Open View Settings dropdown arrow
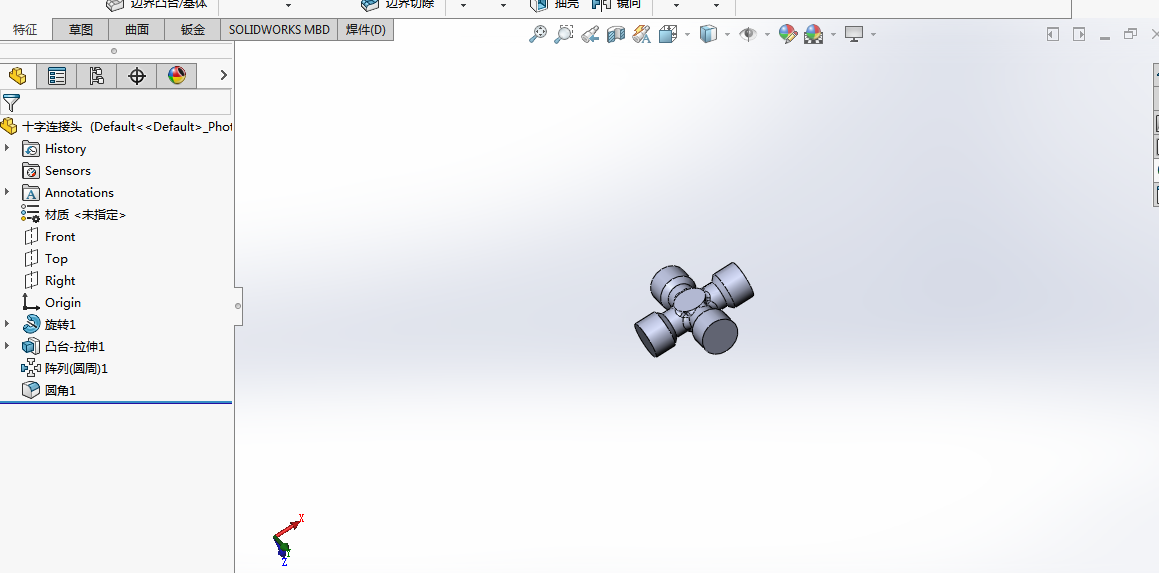The height and width of the screenshot is (573, 1159). coord(874,34)
